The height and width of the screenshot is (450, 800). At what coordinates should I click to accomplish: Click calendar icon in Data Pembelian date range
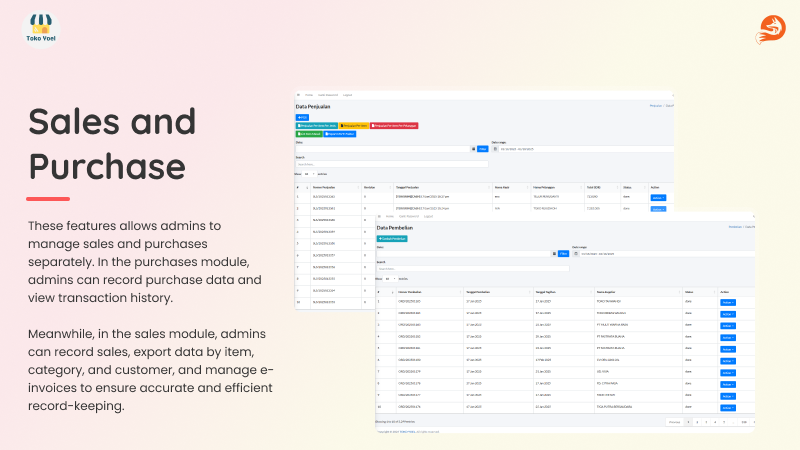[576, 254]
